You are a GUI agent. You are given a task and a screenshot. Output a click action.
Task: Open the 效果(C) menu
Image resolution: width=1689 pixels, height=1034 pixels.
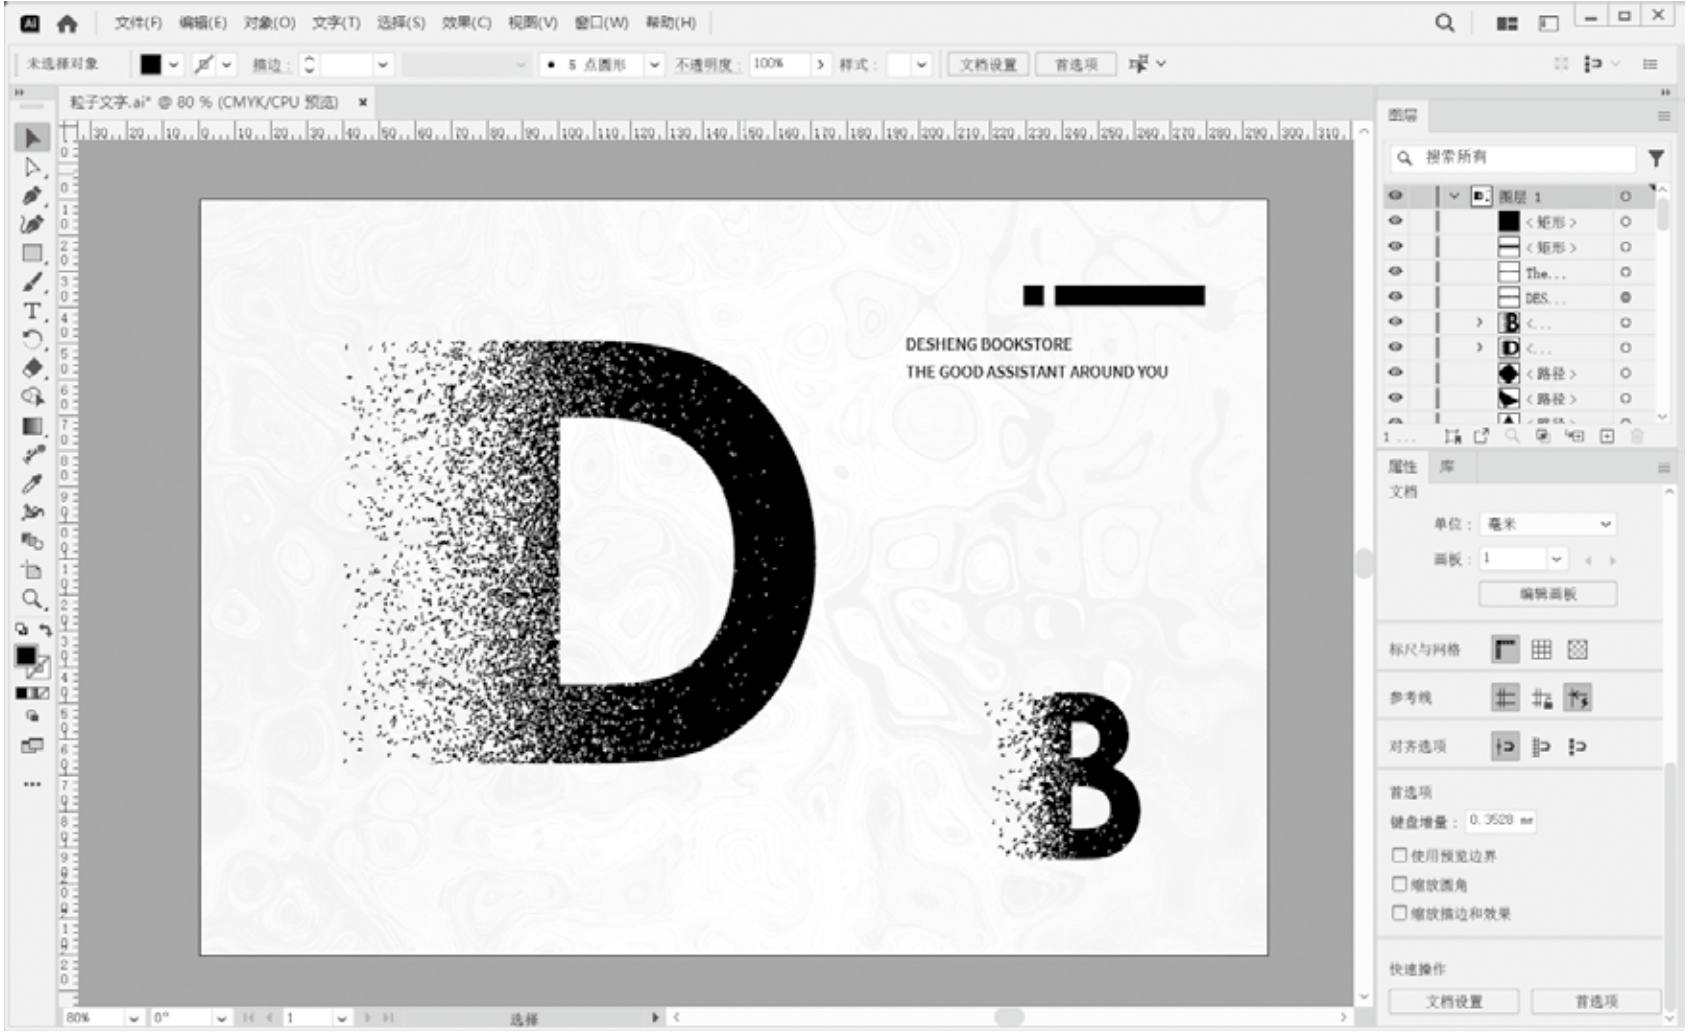click(466, 22)
